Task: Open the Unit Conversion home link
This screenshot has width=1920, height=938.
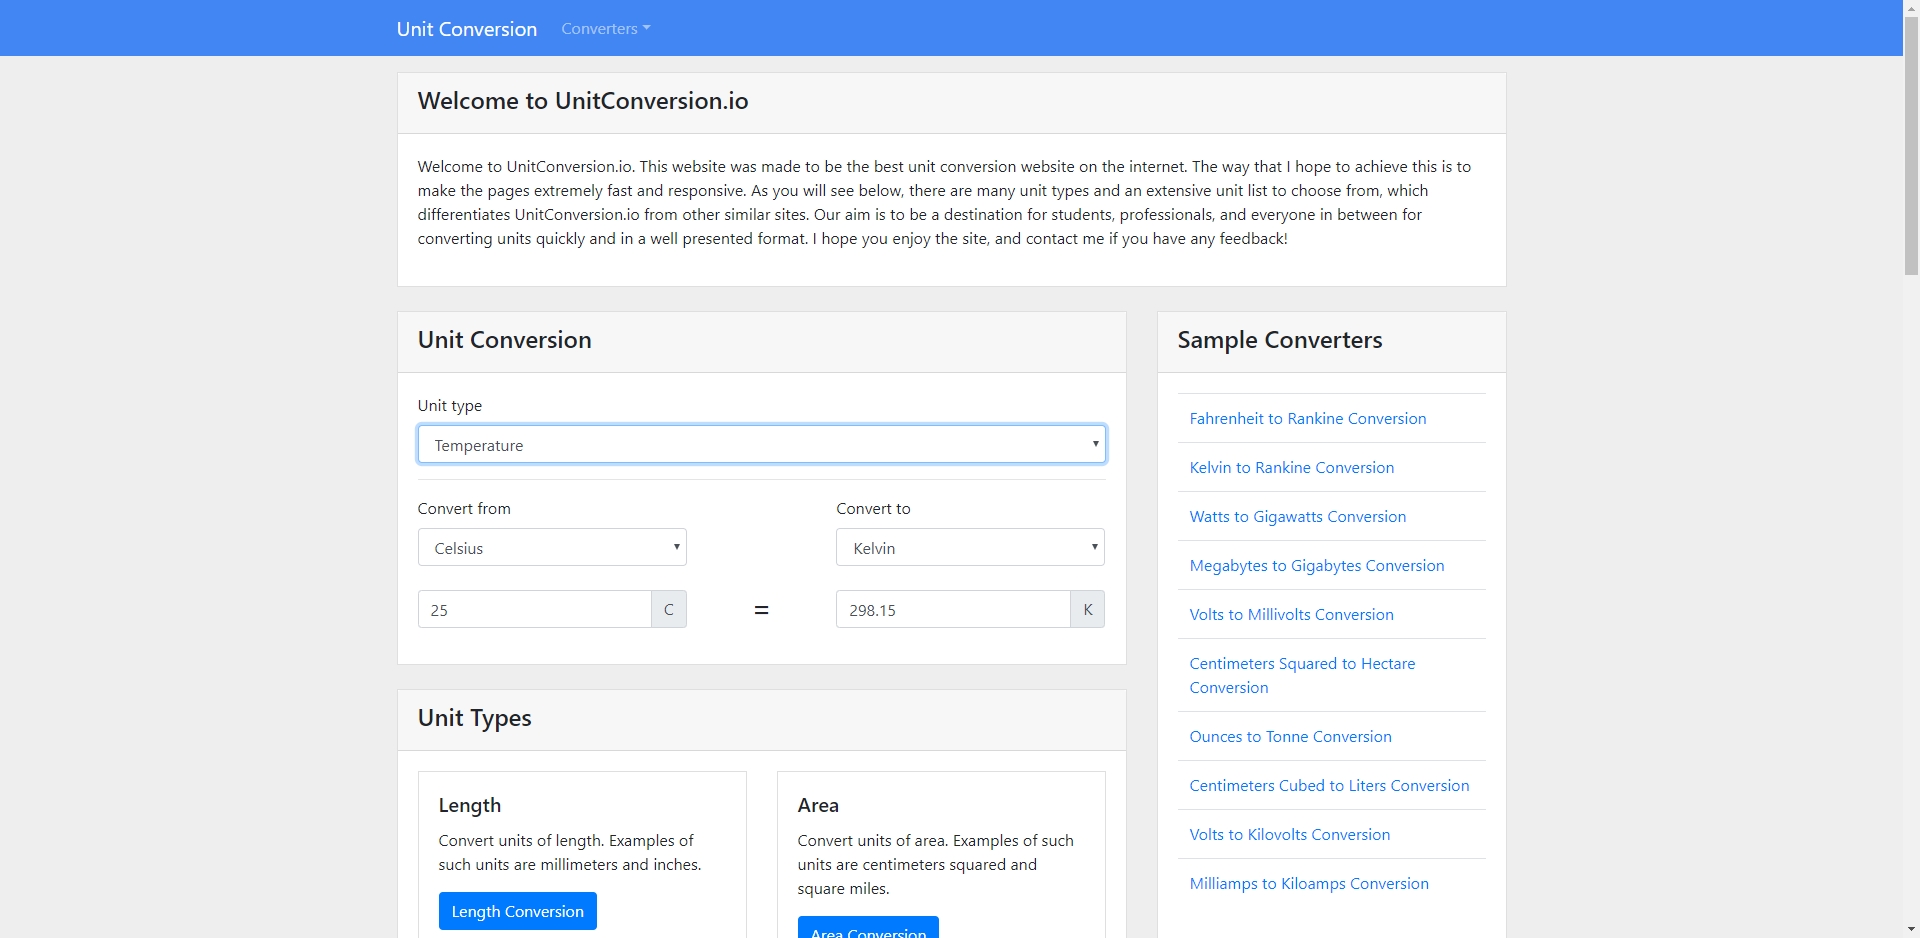Action: (466, 29)
